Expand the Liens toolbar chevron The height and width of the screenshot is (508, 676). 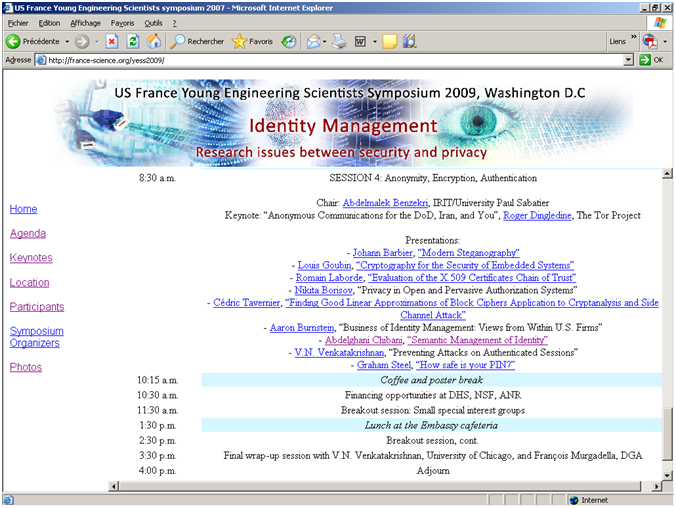tap(634, 37)
